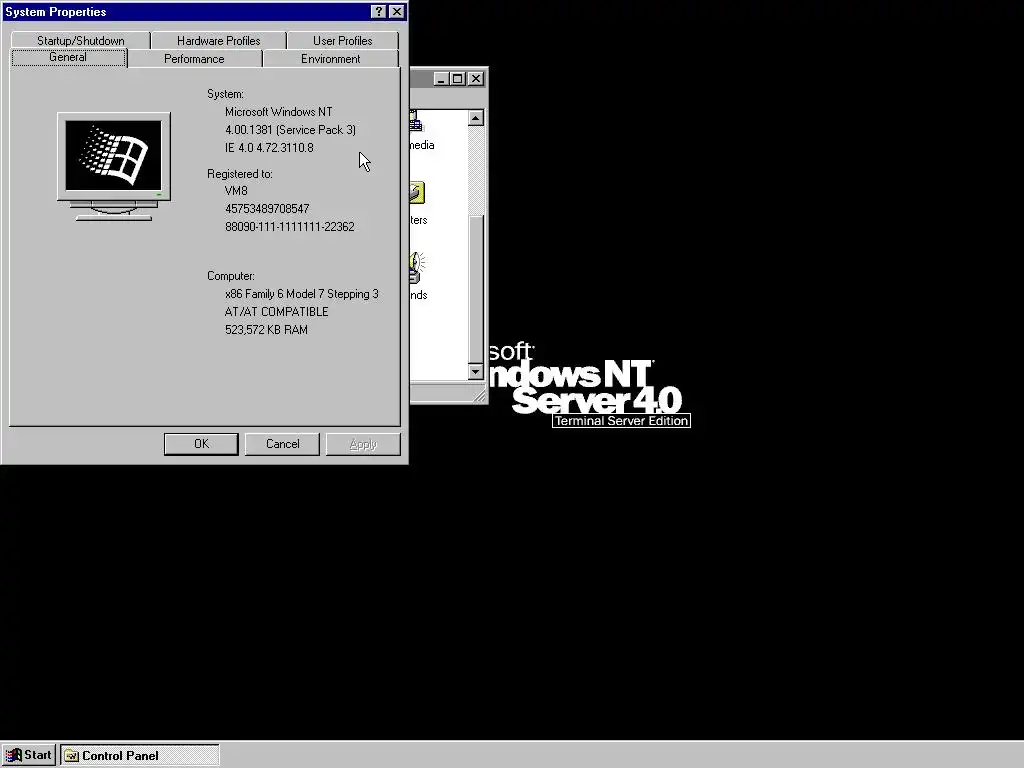Close the System Properties dialog
The width and height of the screenshot is (1024, 768).
tap(396, 12)
